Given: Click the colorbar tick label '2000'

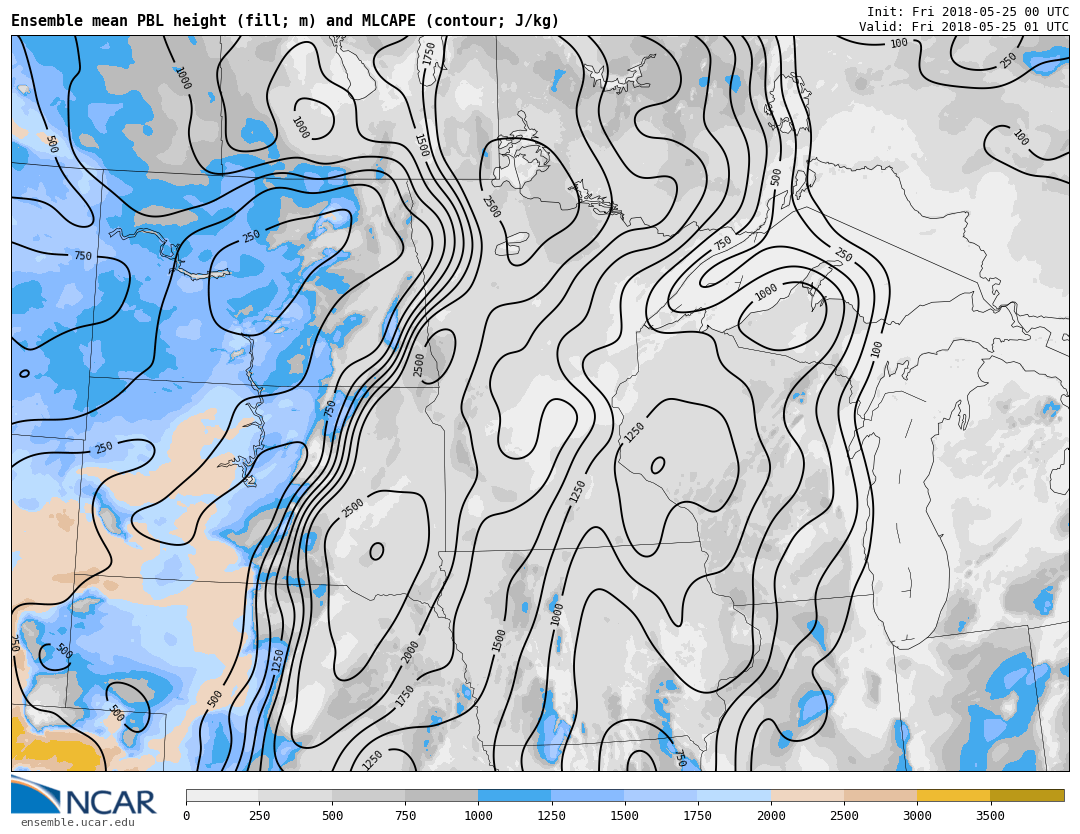Looking at the screenshot, I should click(771, 816).
